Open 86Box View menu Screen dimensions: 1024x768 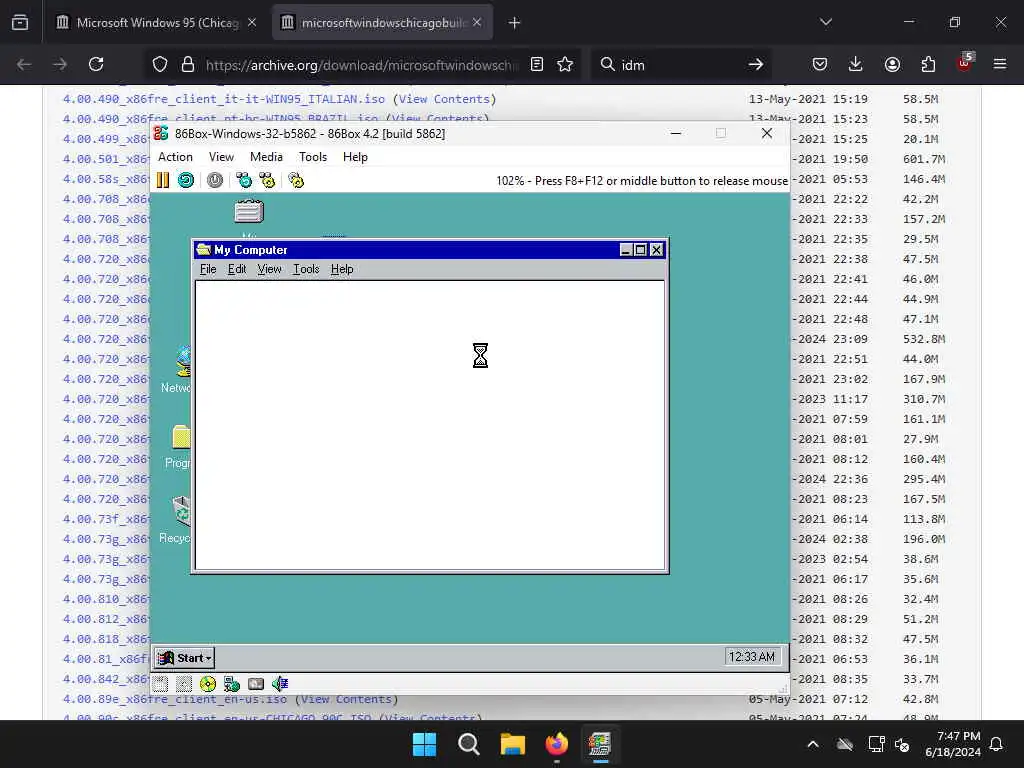(221, 157)
